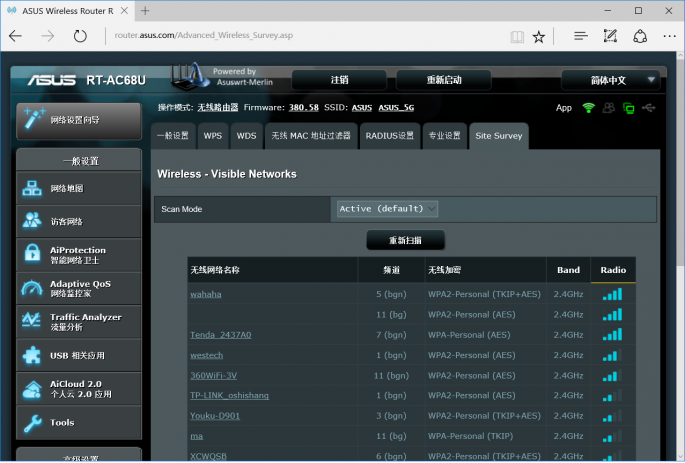Click the 重新扫描 rescan button
This screenshot has height=463, width=685.
coord(405,240)
